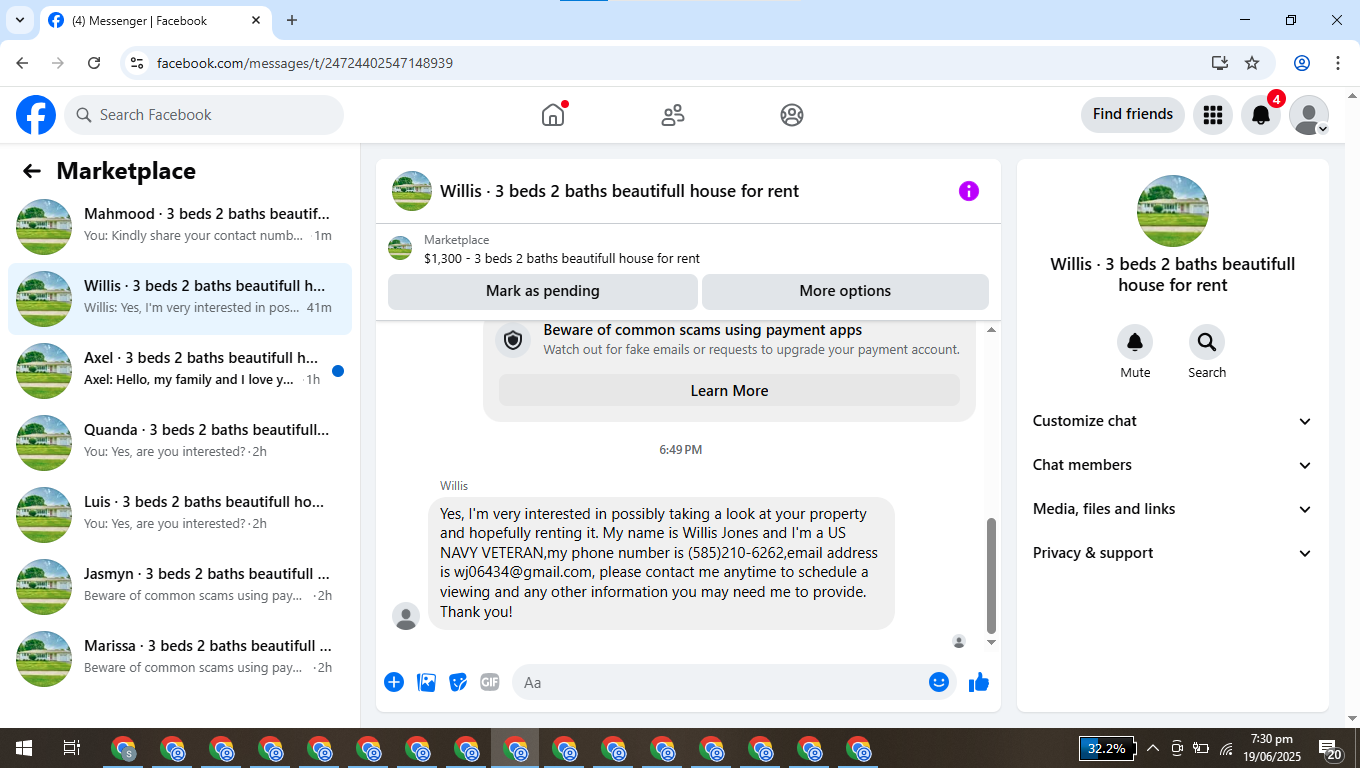Open the tab search dropdown in Chrome
Viewport: 1360px width, 768px height.
(x=19, y=20)
